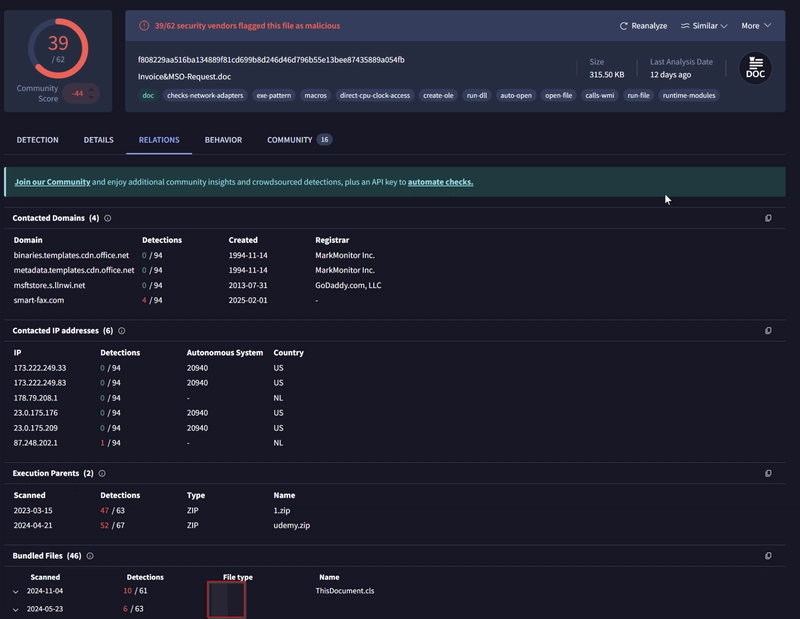Screen dimensions: 800x619
Task: Open IP address 23.0.175.209
Action: [x=36, y=428]
